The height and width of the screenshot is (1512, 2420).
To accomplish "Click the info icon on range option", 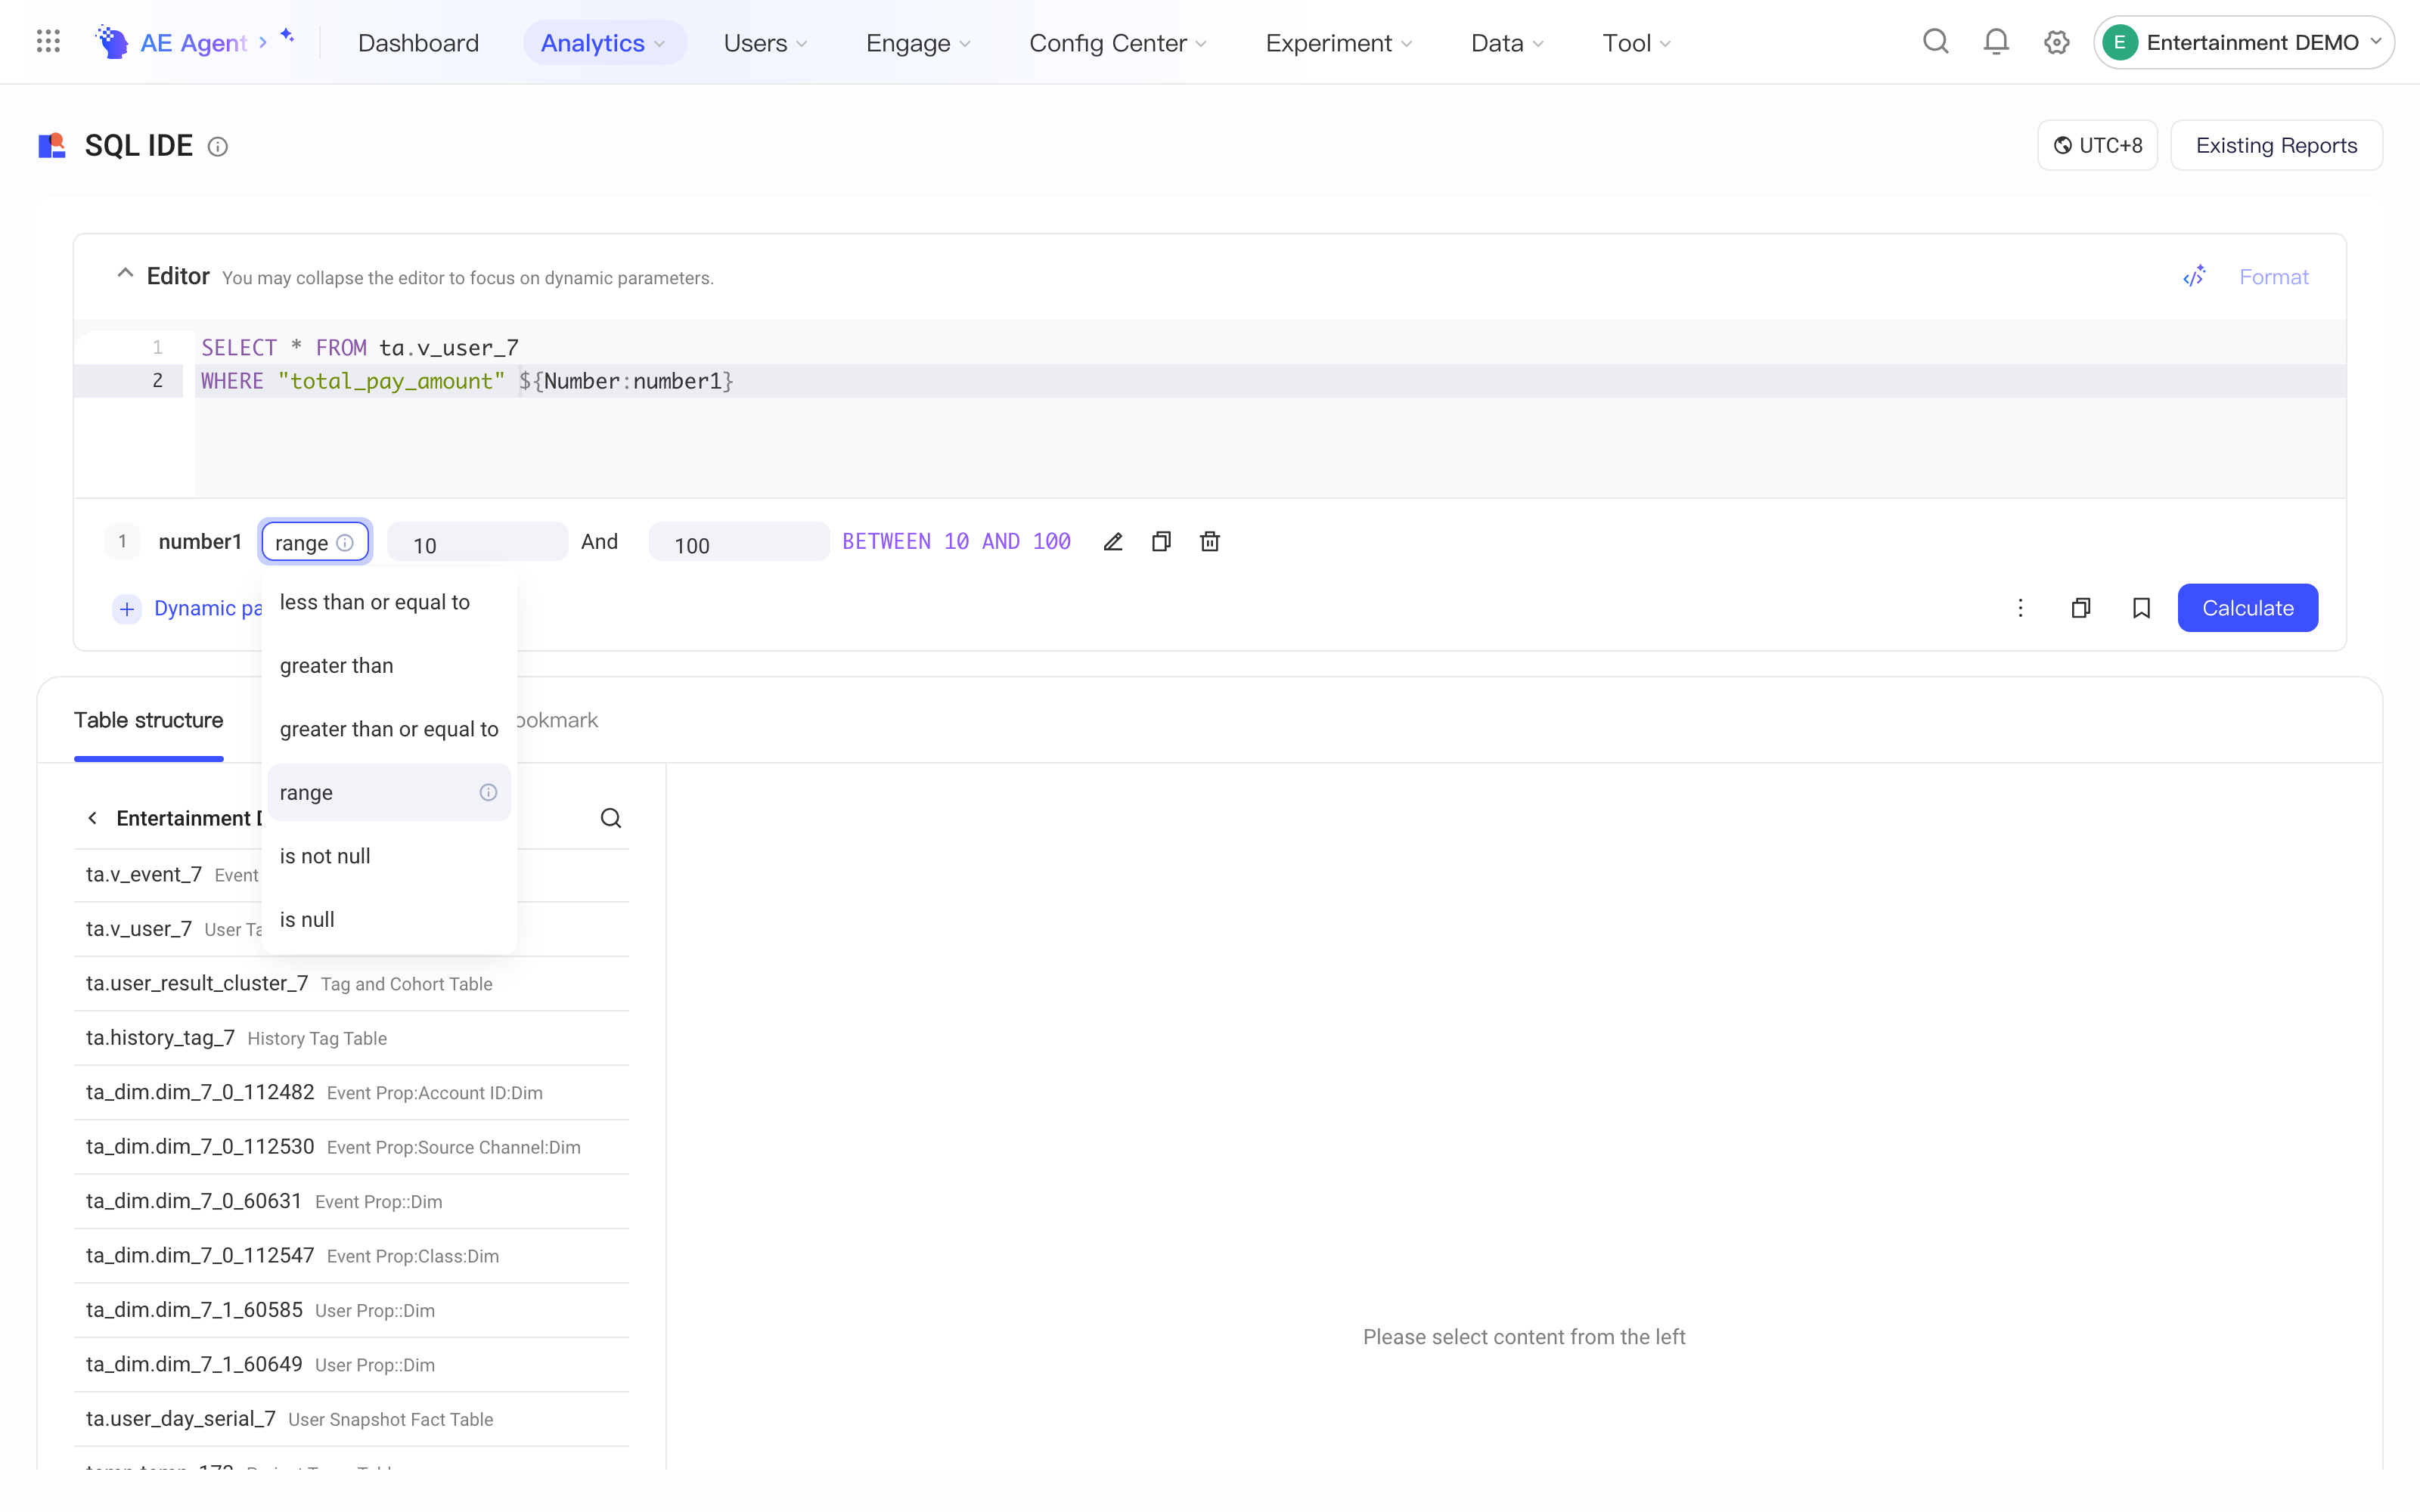I will (488, 792).
